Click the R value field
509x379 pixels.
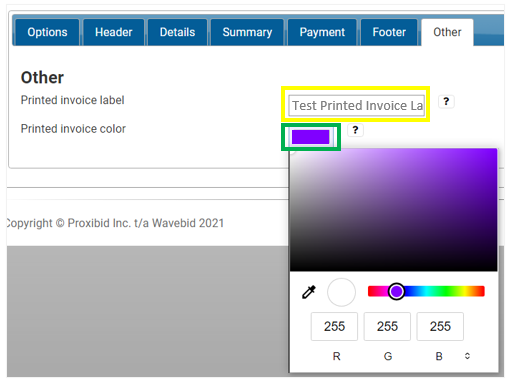334,326
